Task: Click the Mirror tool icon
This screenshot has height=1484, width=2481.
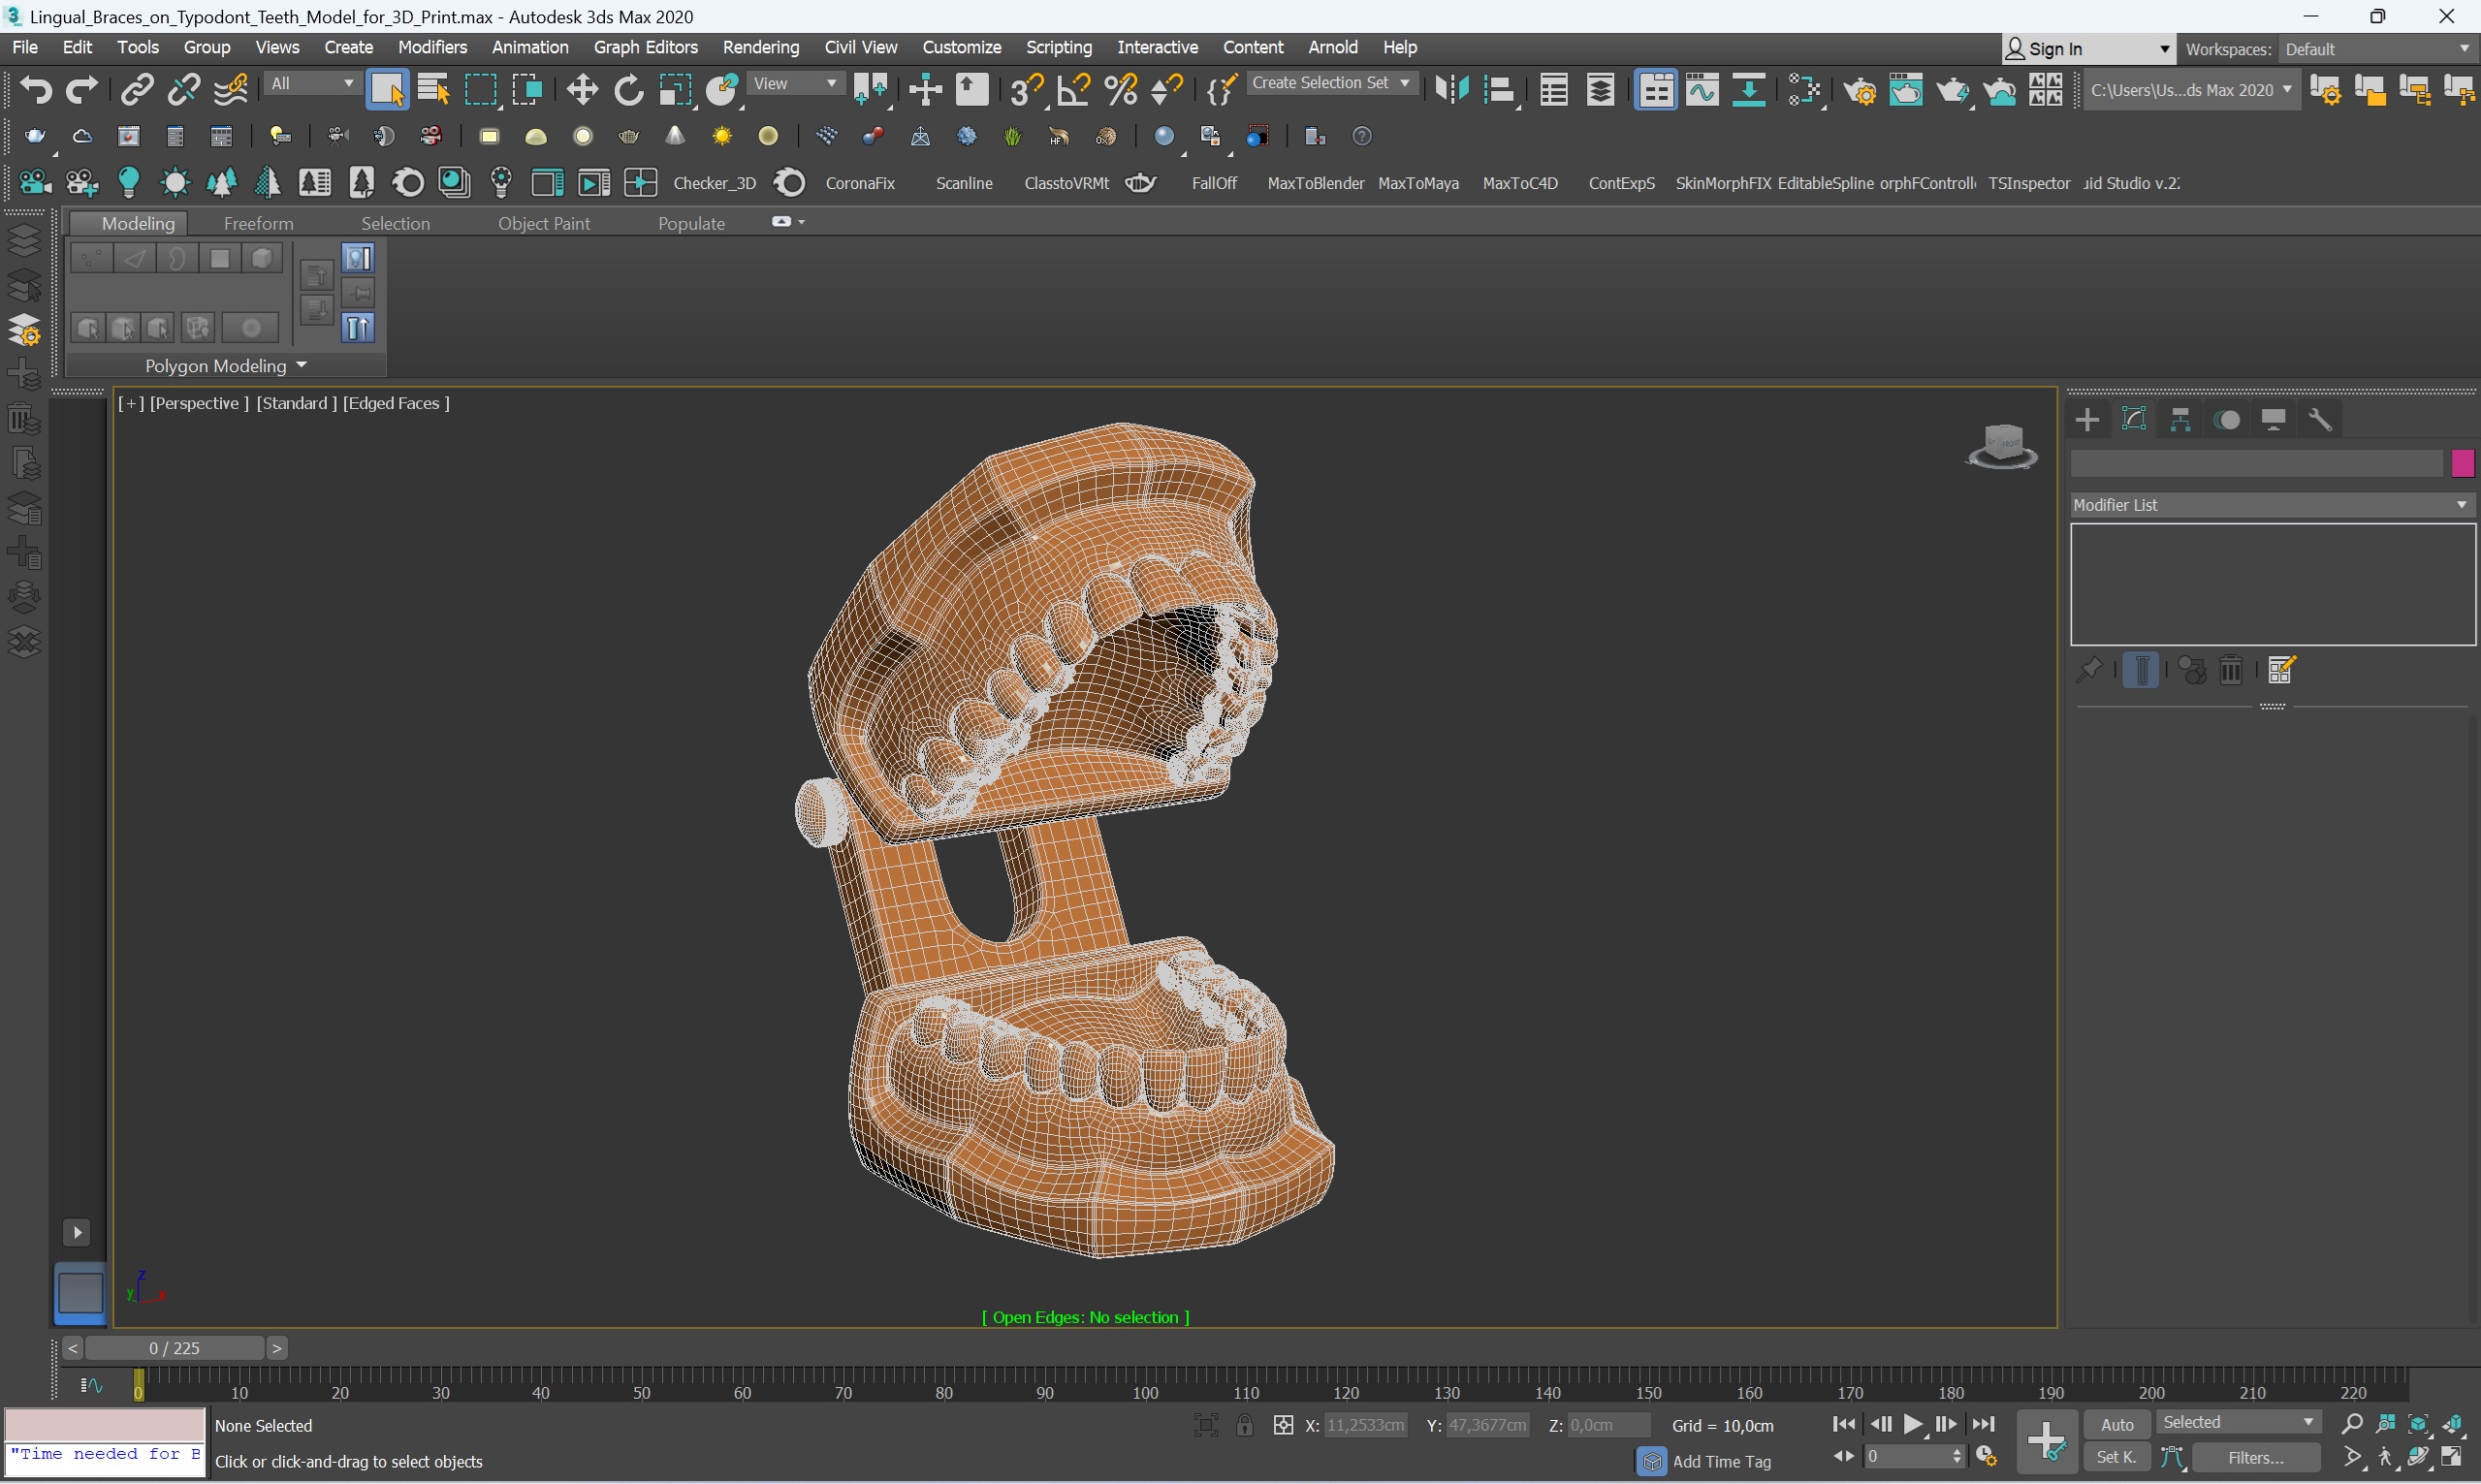Action: 1452,90
